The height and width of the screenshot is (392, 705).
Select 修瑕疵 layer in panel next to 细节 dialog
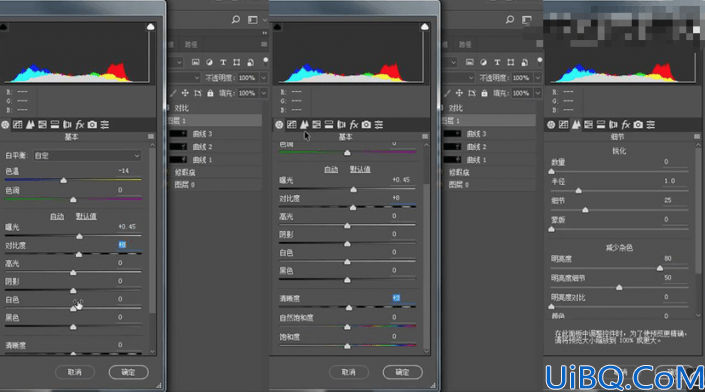[x=489, y=172]
